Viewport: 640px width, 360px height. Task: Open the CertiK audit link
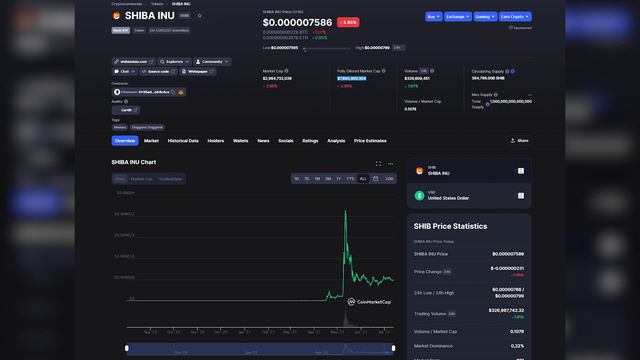pyautogui.click(x=126, y=110)
